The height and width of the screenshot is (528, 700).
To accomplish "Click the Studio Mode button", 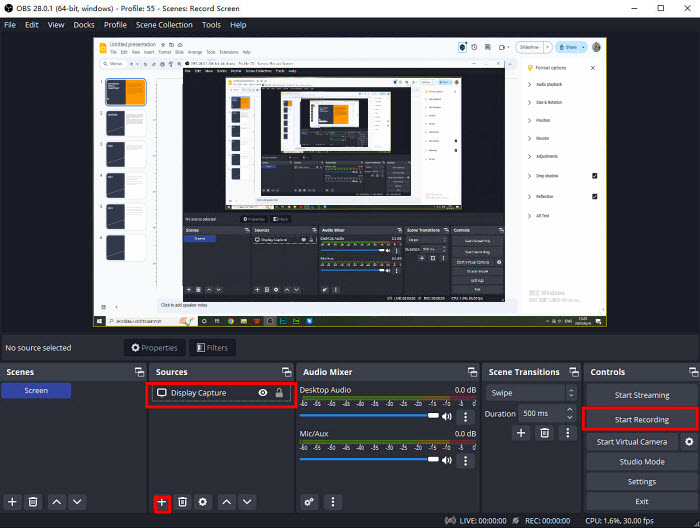I will coord(641,461).
